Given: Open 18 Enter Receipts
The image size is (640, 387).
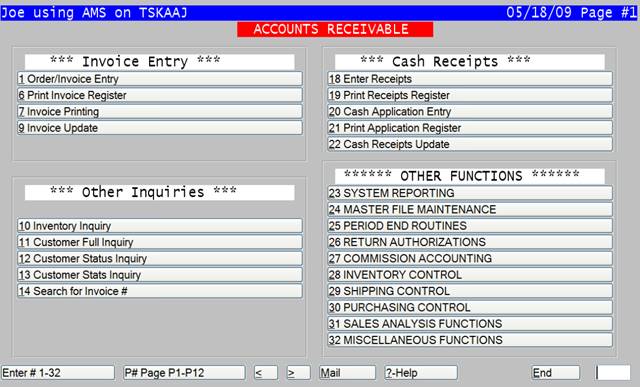Looking at the screenshot, I should (470, 79).
